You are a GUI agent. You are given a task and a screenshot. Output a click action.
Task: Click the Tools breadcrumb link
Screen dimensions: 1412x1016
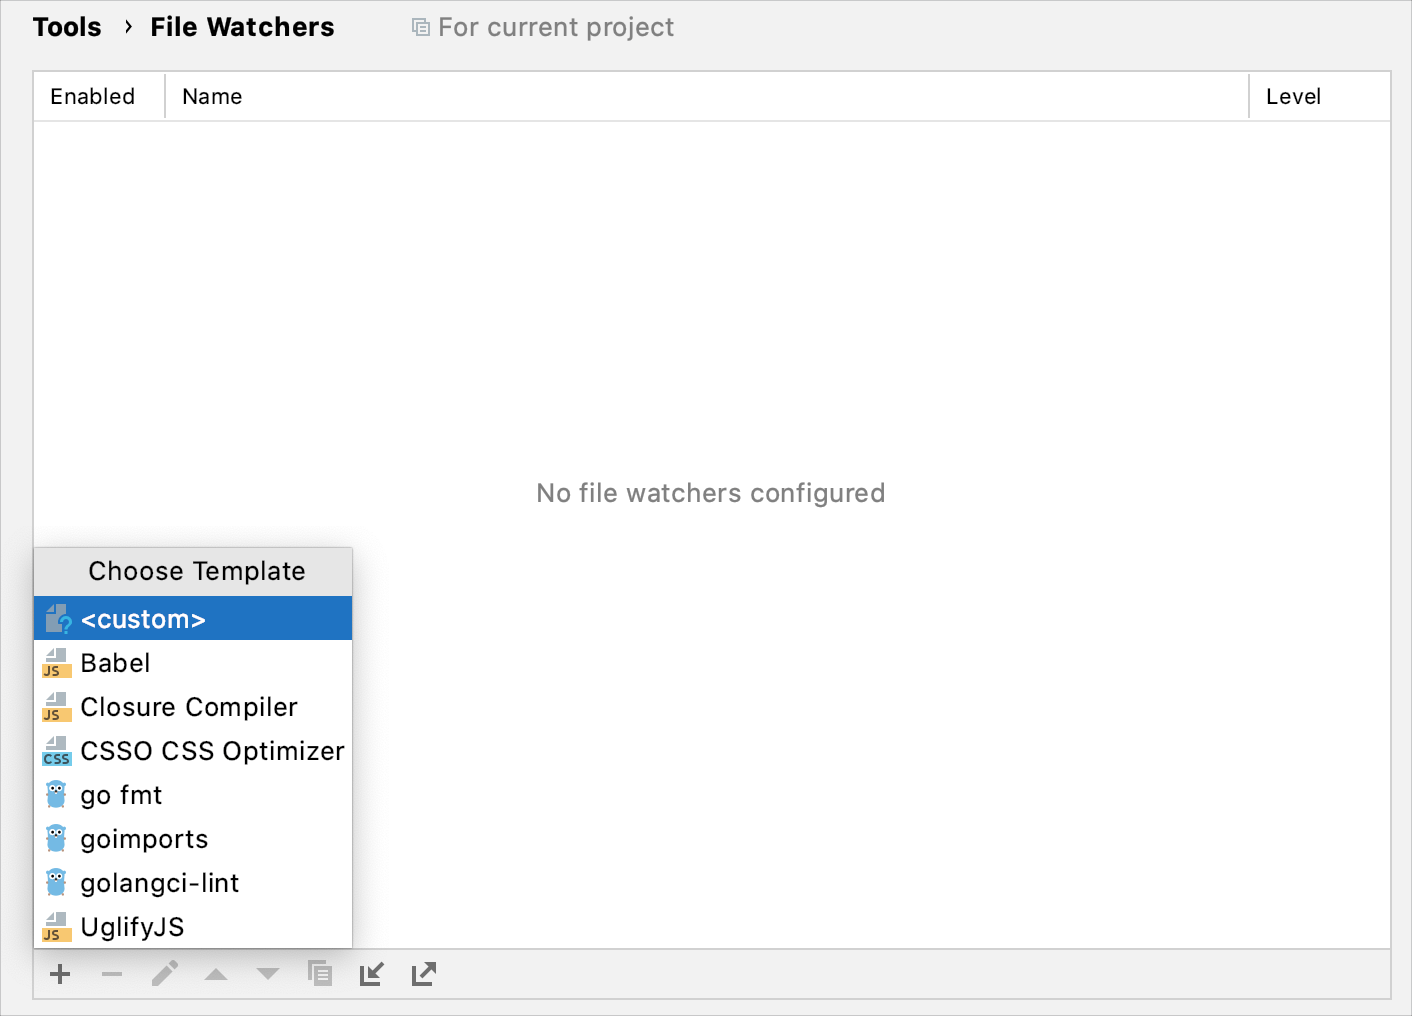[66, 27]
